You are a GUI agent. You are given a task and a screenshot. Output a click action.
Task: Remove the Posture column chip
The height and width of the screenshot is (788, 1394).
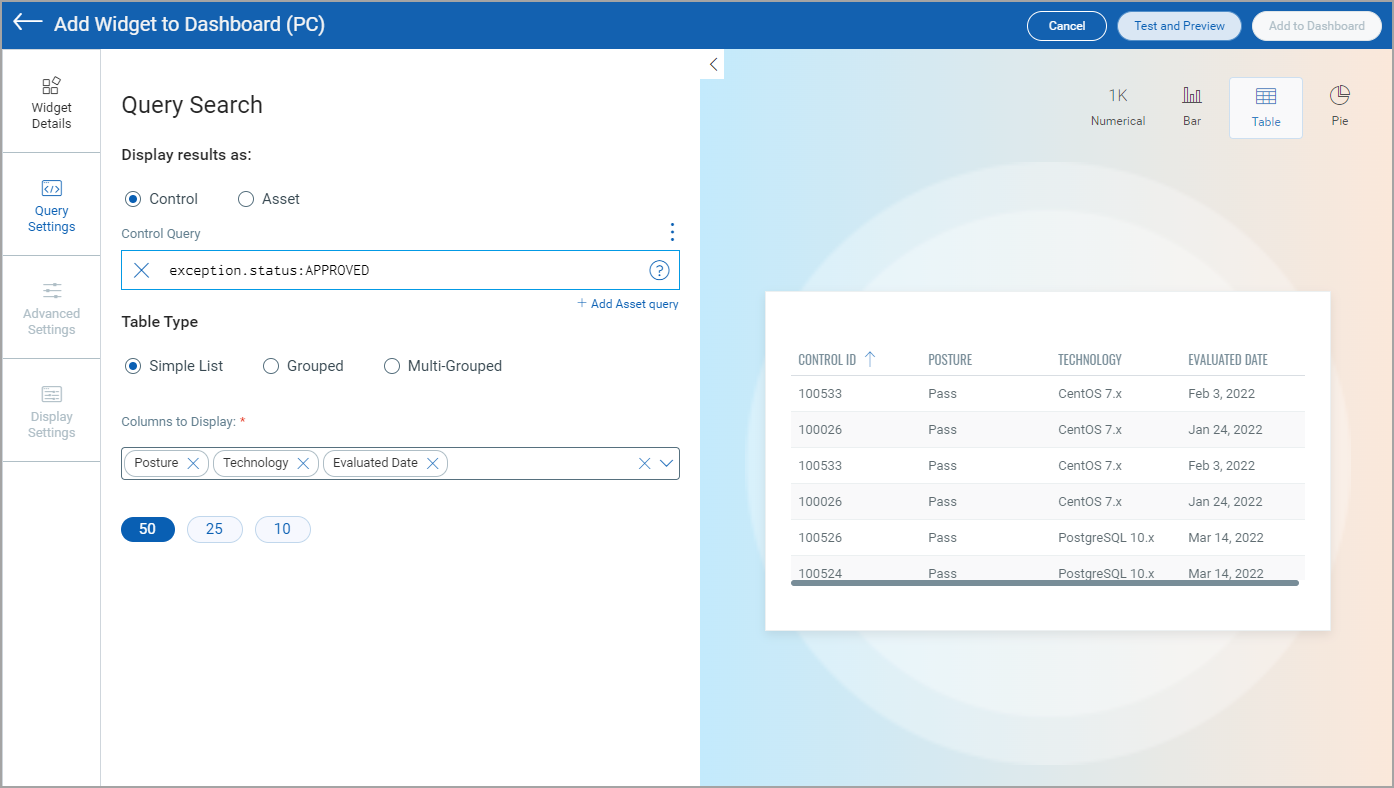click(194, 463)
